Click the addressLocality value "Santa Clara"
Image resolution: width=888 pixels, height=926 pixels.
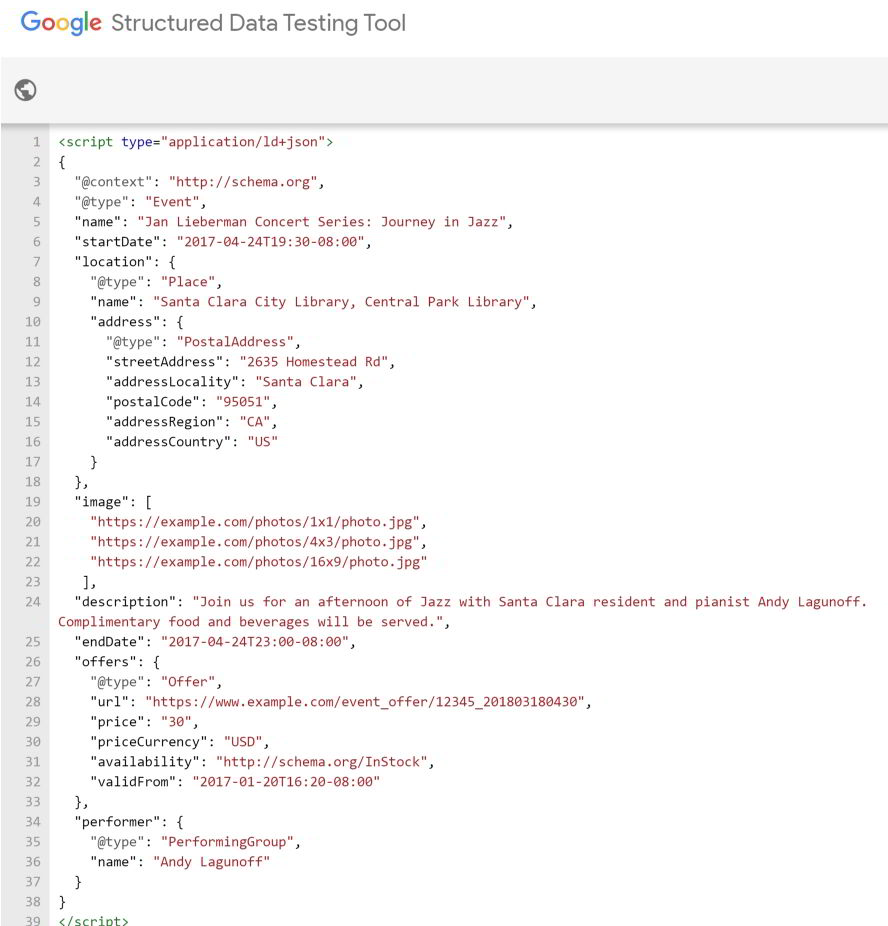pos(306,382)
